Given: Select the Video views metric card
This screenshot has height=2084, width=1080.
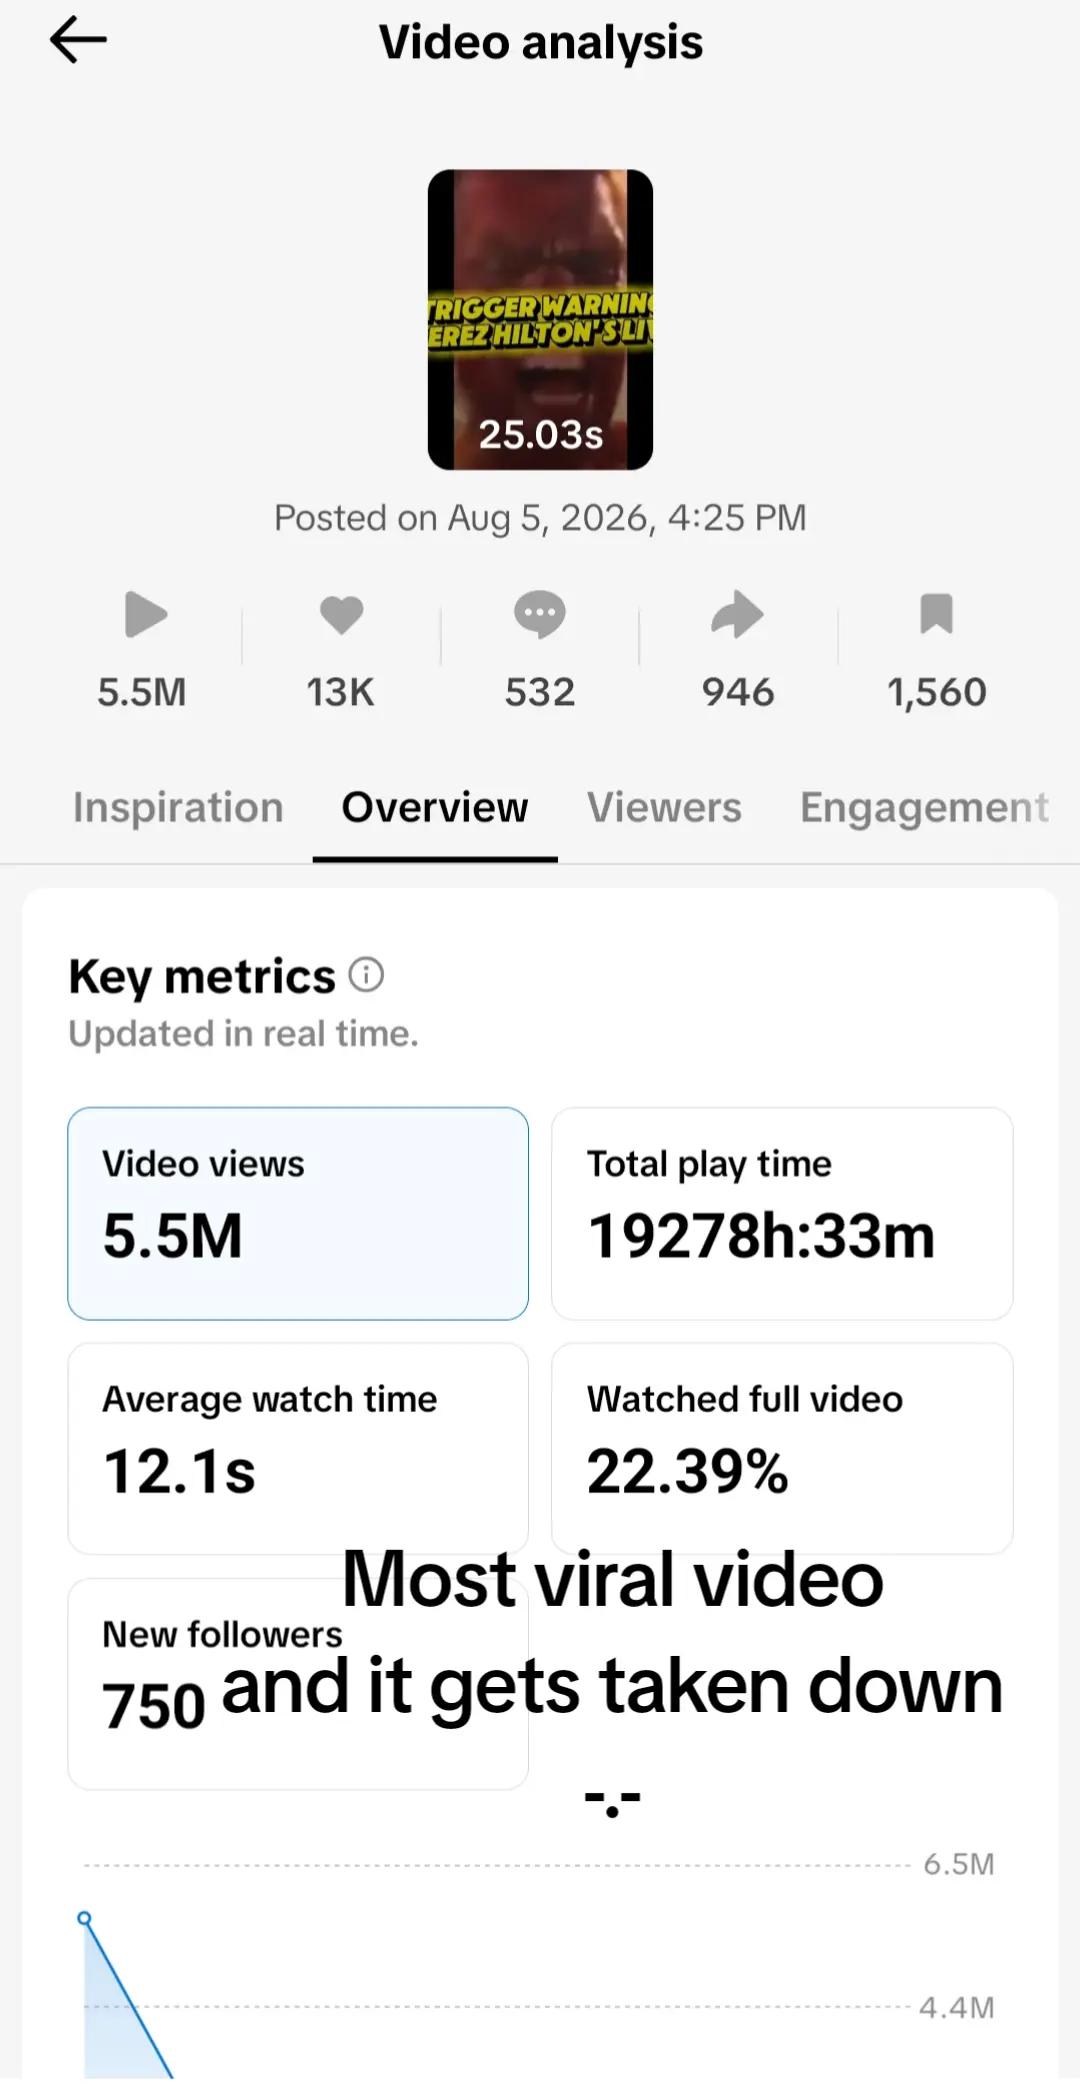Looking at the screenshot, I should pos(298,1214).
